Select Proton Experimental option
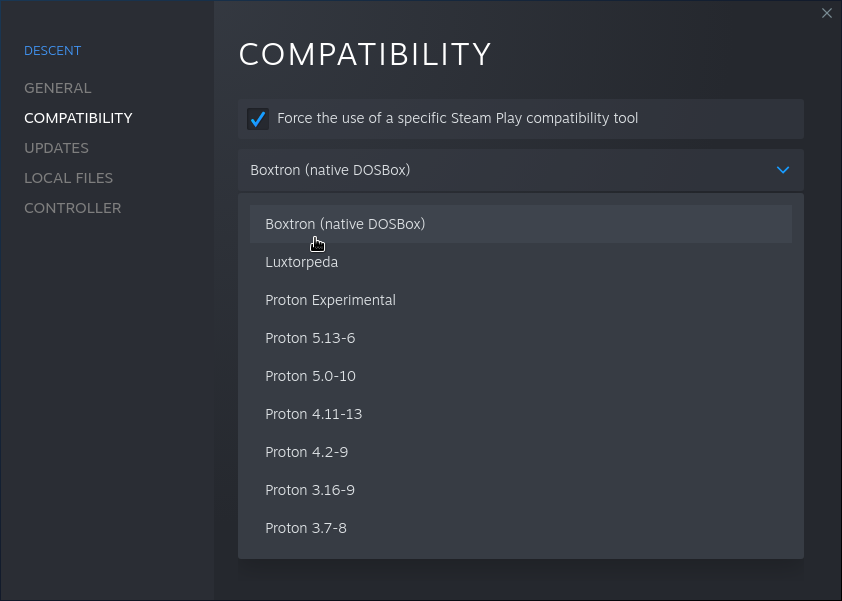This screenshot has height=601, width=842. click(521, 300)
